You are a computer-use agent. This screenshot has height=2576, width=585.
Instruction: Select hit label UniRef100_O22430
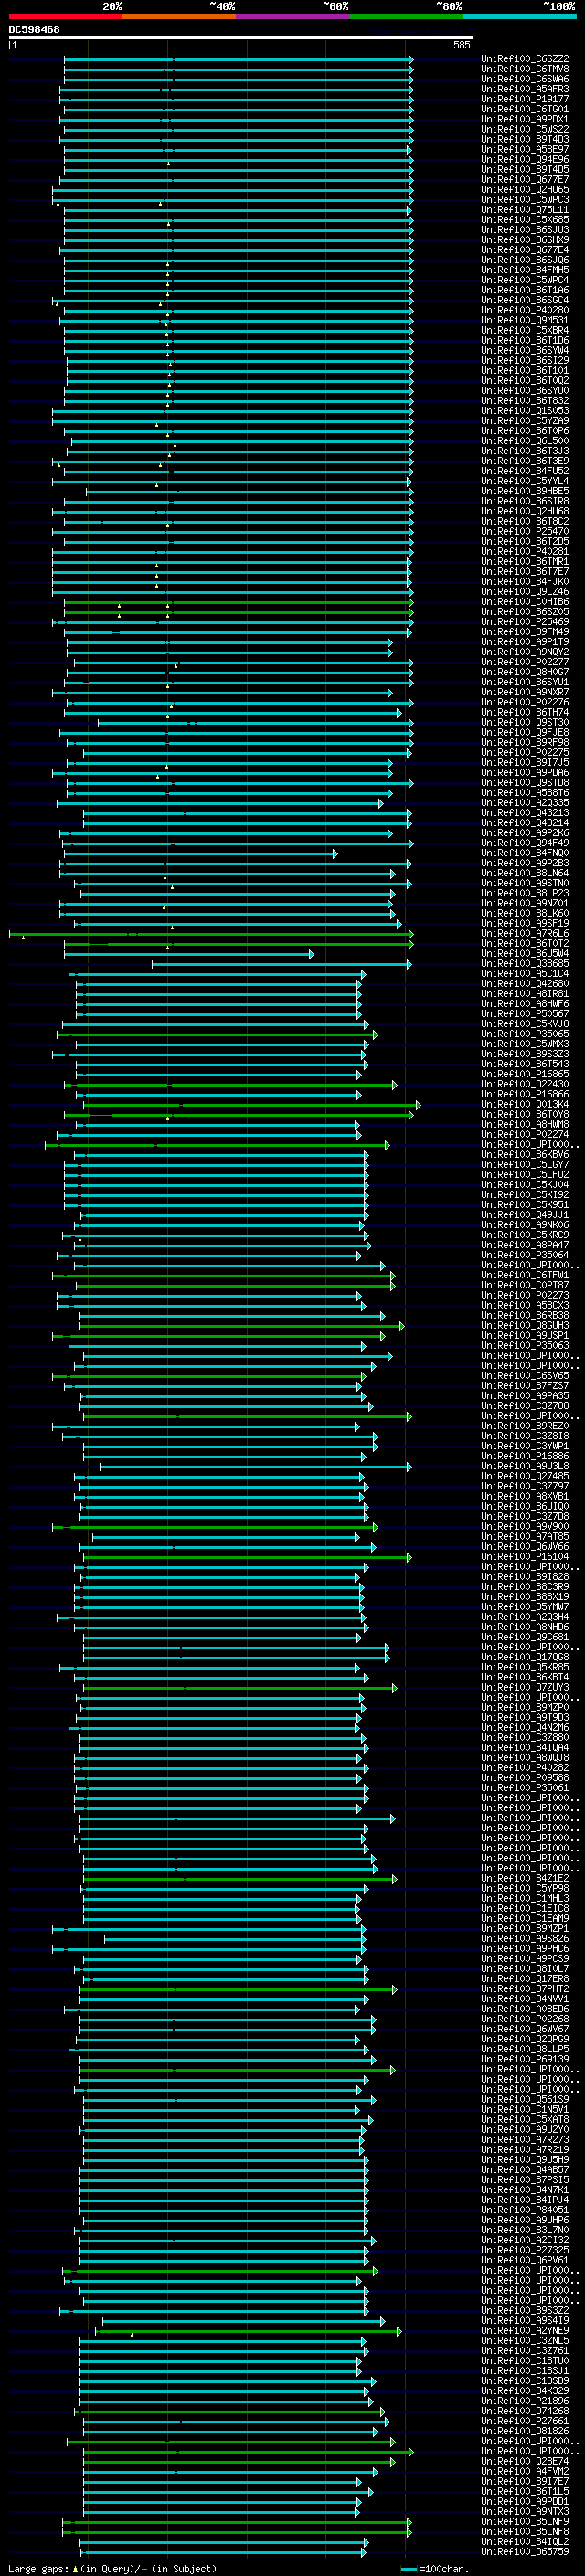point(524,1084)
